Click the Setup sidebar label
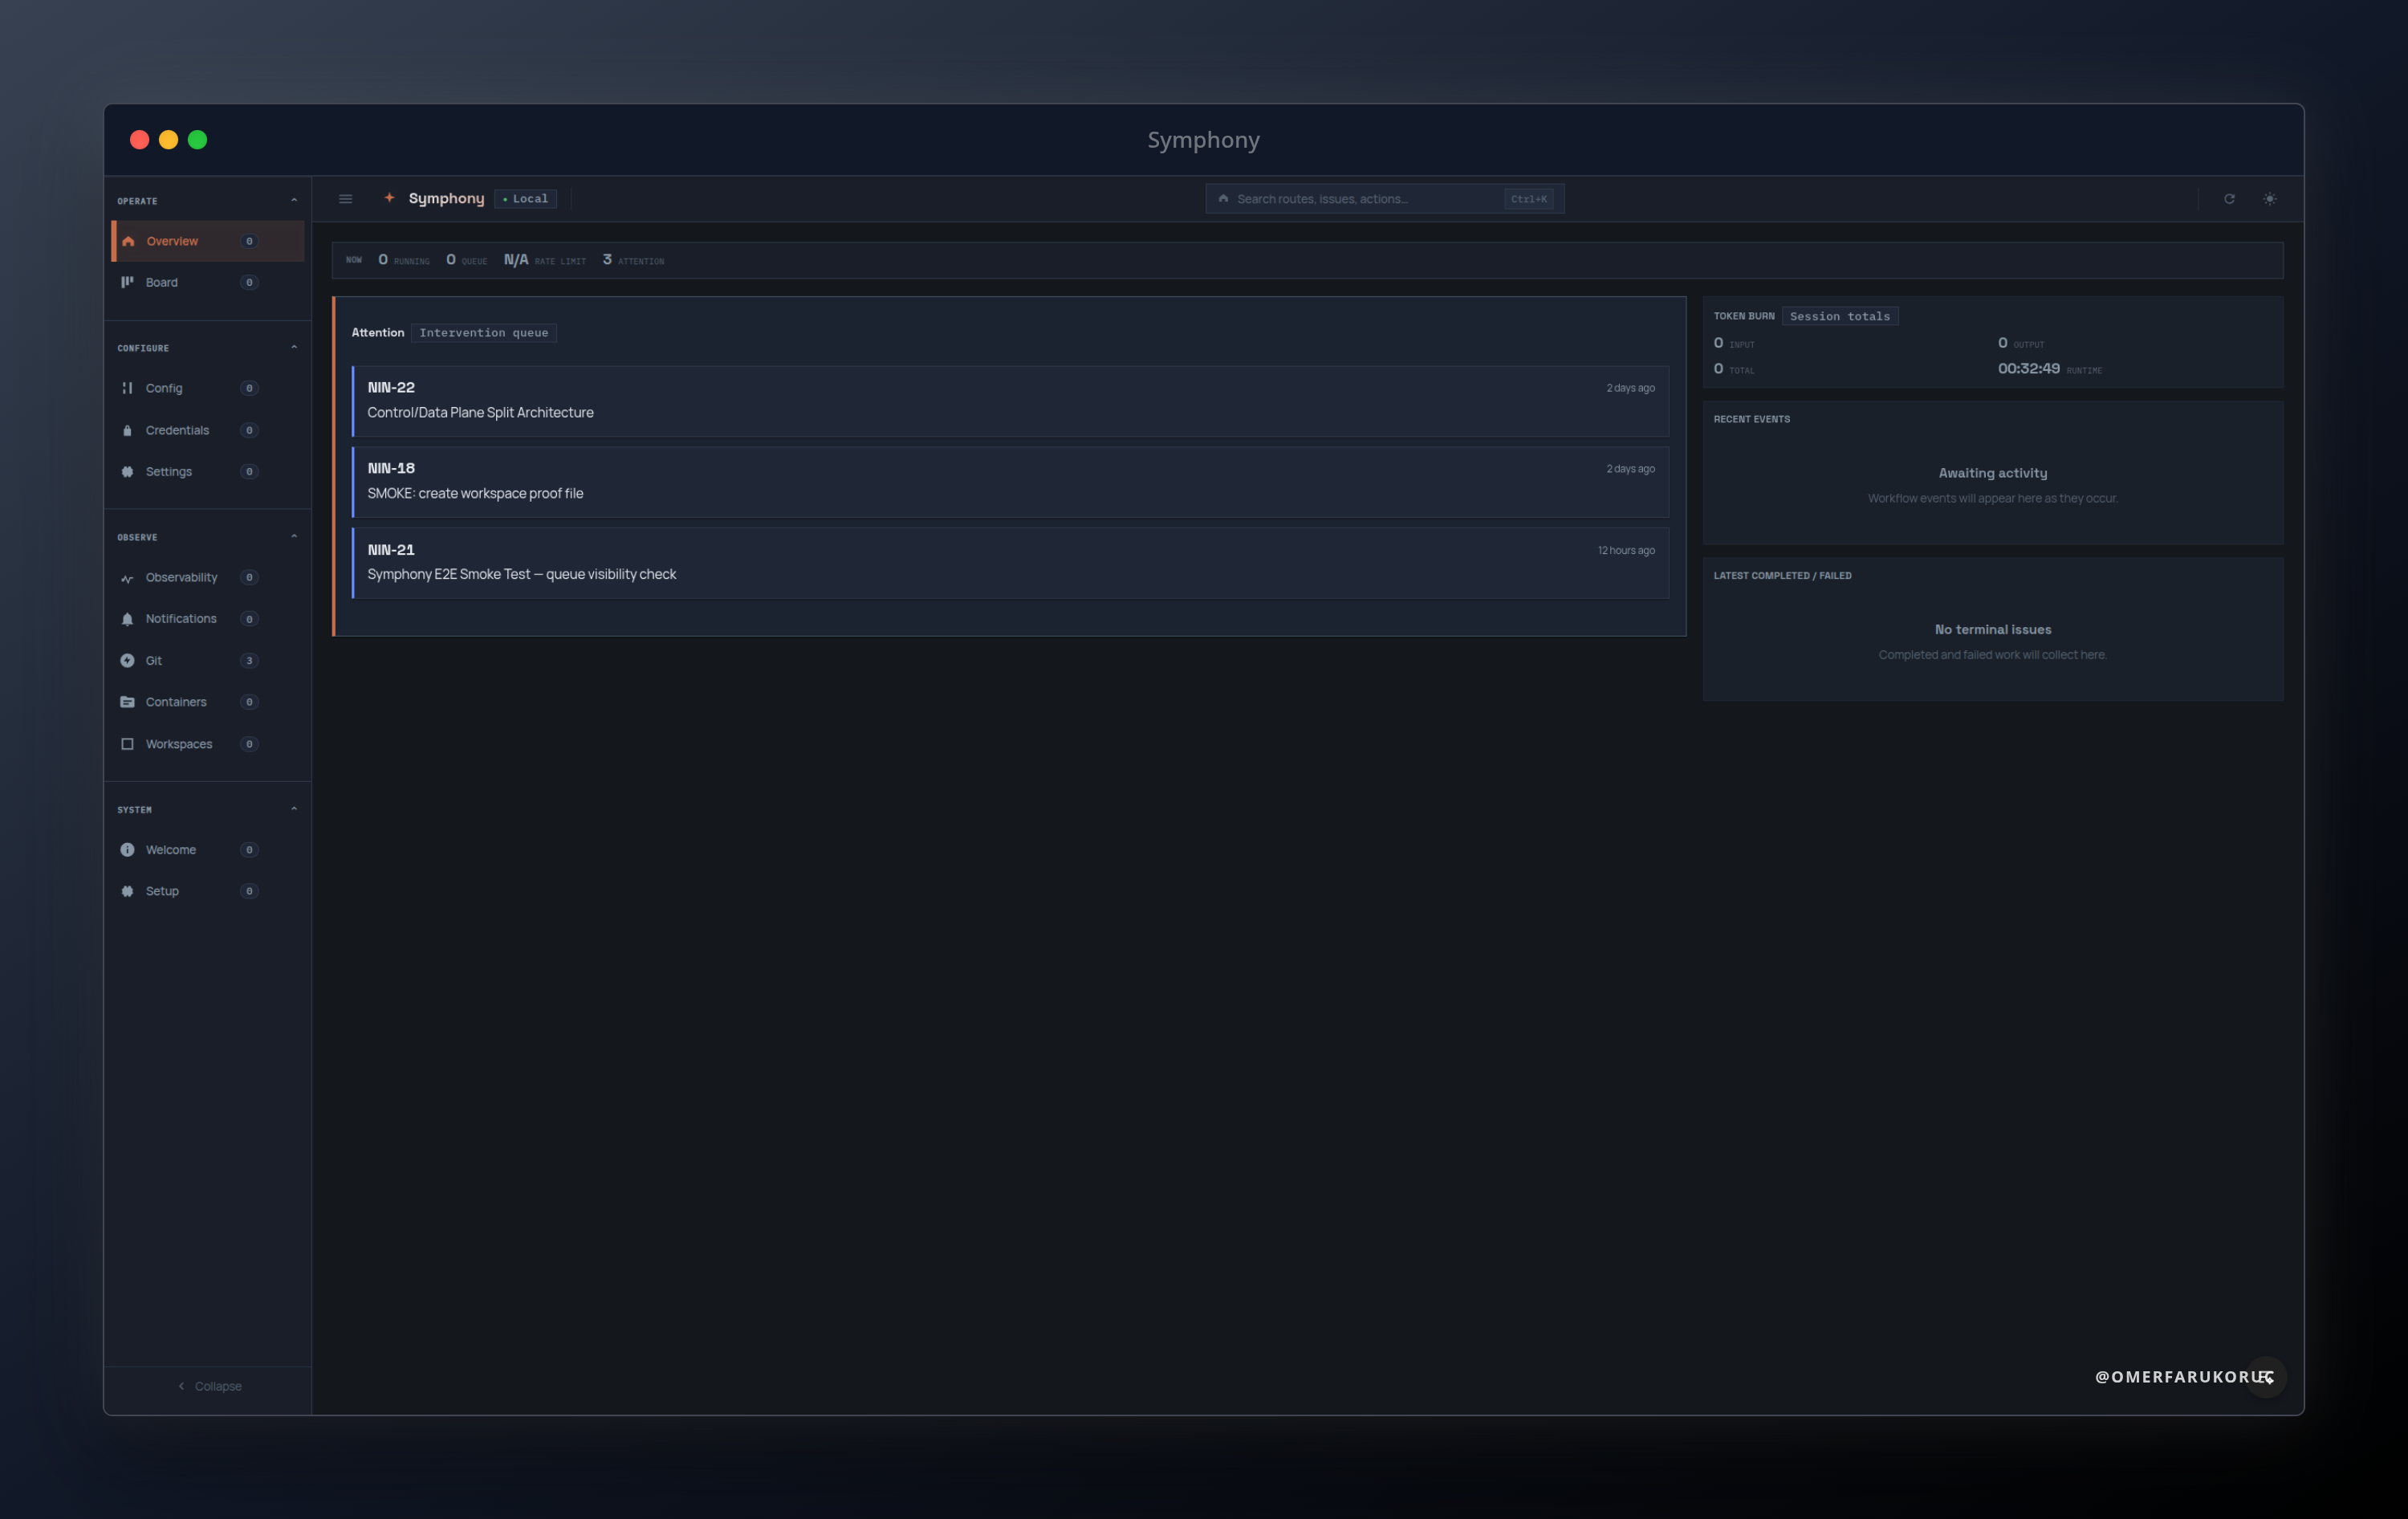The width and height of the screenshot is (2408, 1519). pyautogui.click(x=162, y=891)
